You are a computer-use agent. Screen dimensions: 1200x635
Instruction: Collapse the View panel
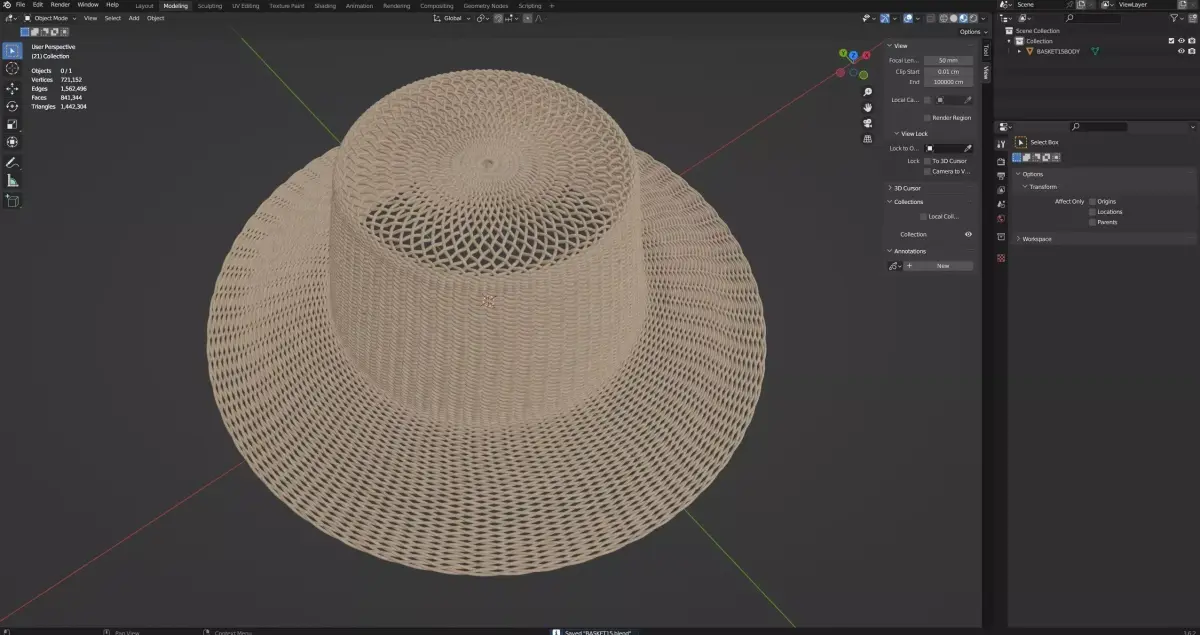coord(890,46)
